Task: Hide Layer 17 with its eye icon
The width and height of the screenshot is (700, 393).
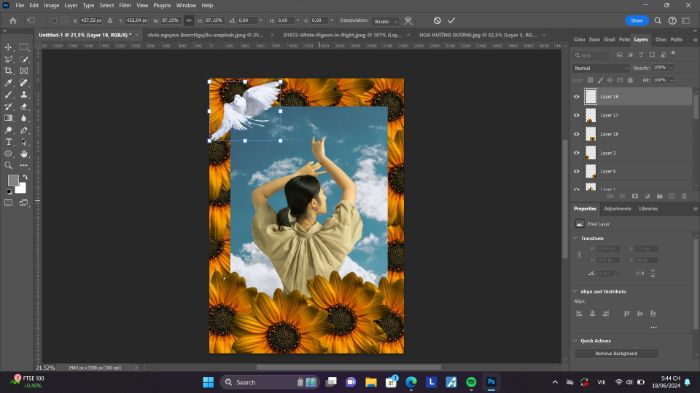Action: [x=577, y=115]
